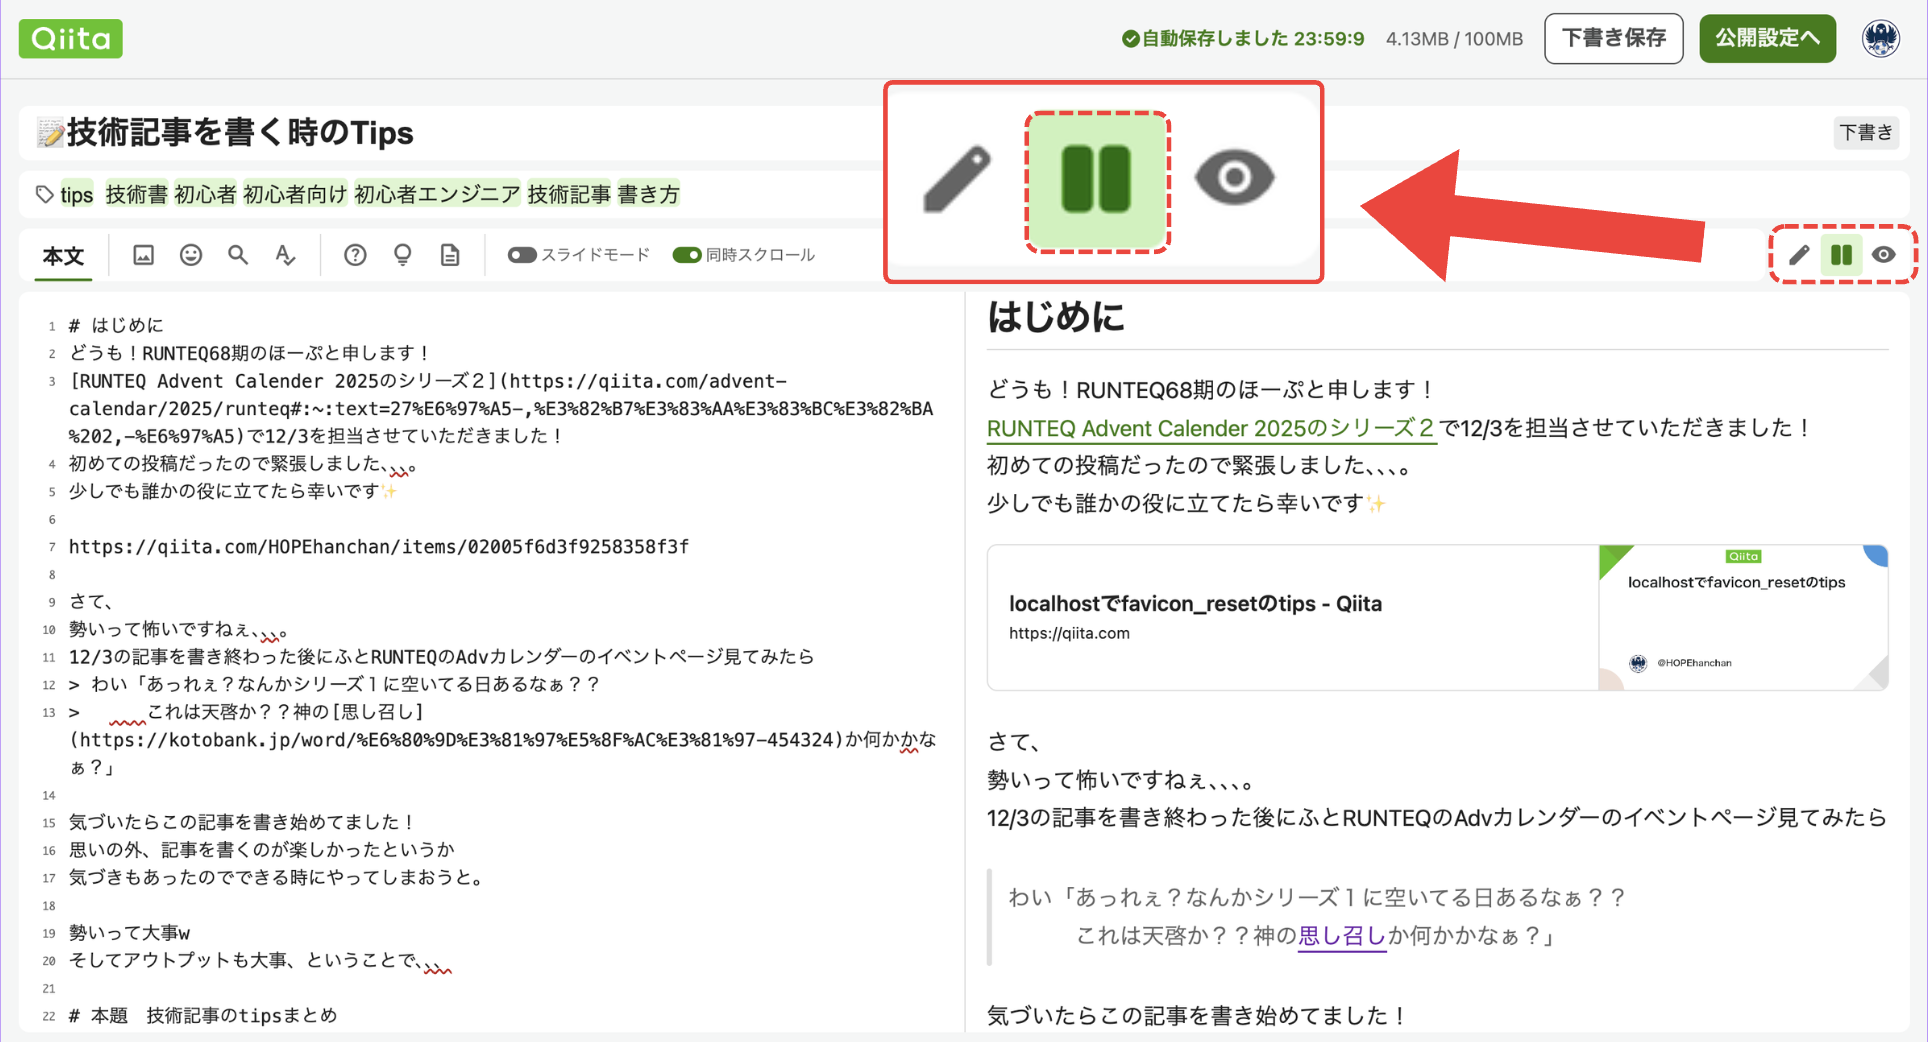Open the emoji picker
Screen dimensions: 1928x1042
click(x=190, y=255)
